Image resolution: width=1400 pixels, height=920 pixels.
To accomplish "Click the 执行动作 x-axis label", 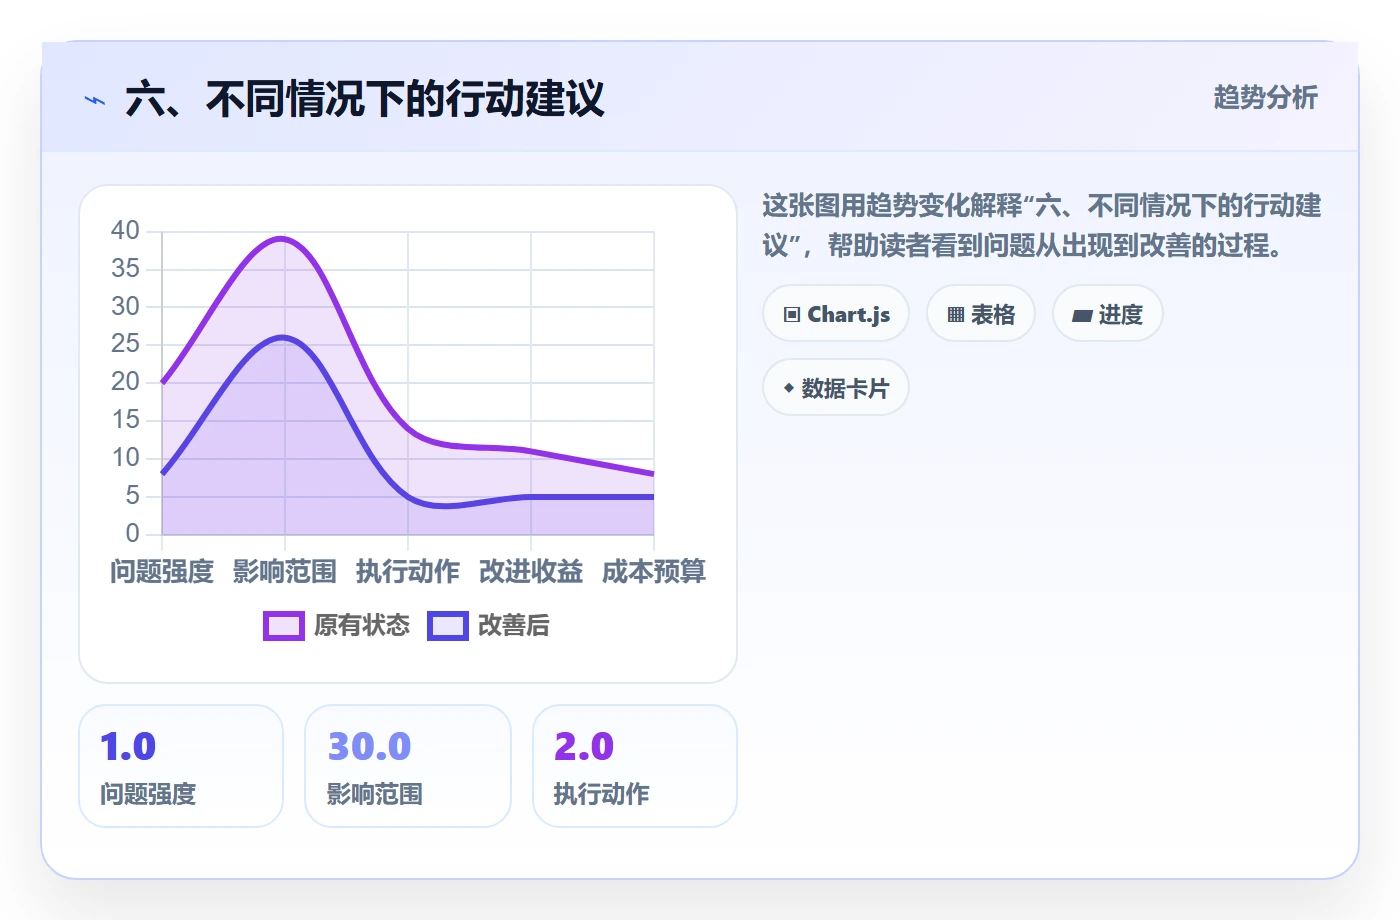I will pyautogui.click(x=408, y=572).
